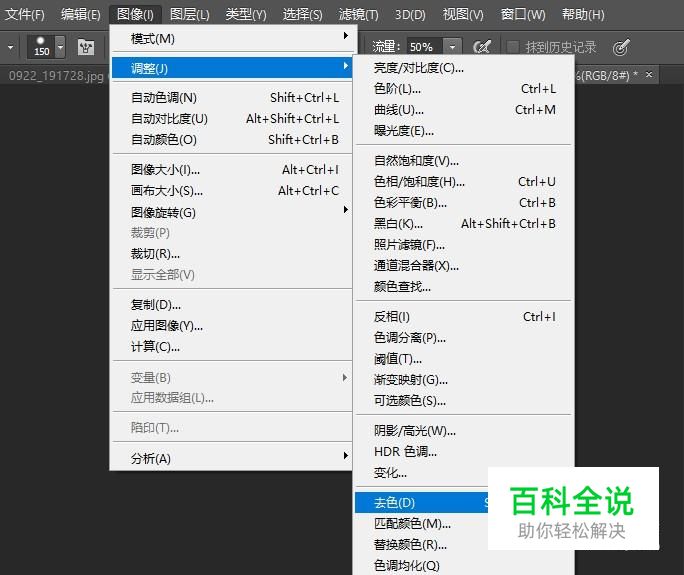Open the 帮助(H) menu
This screenshot has height=575, width=684.
point(583,14)
